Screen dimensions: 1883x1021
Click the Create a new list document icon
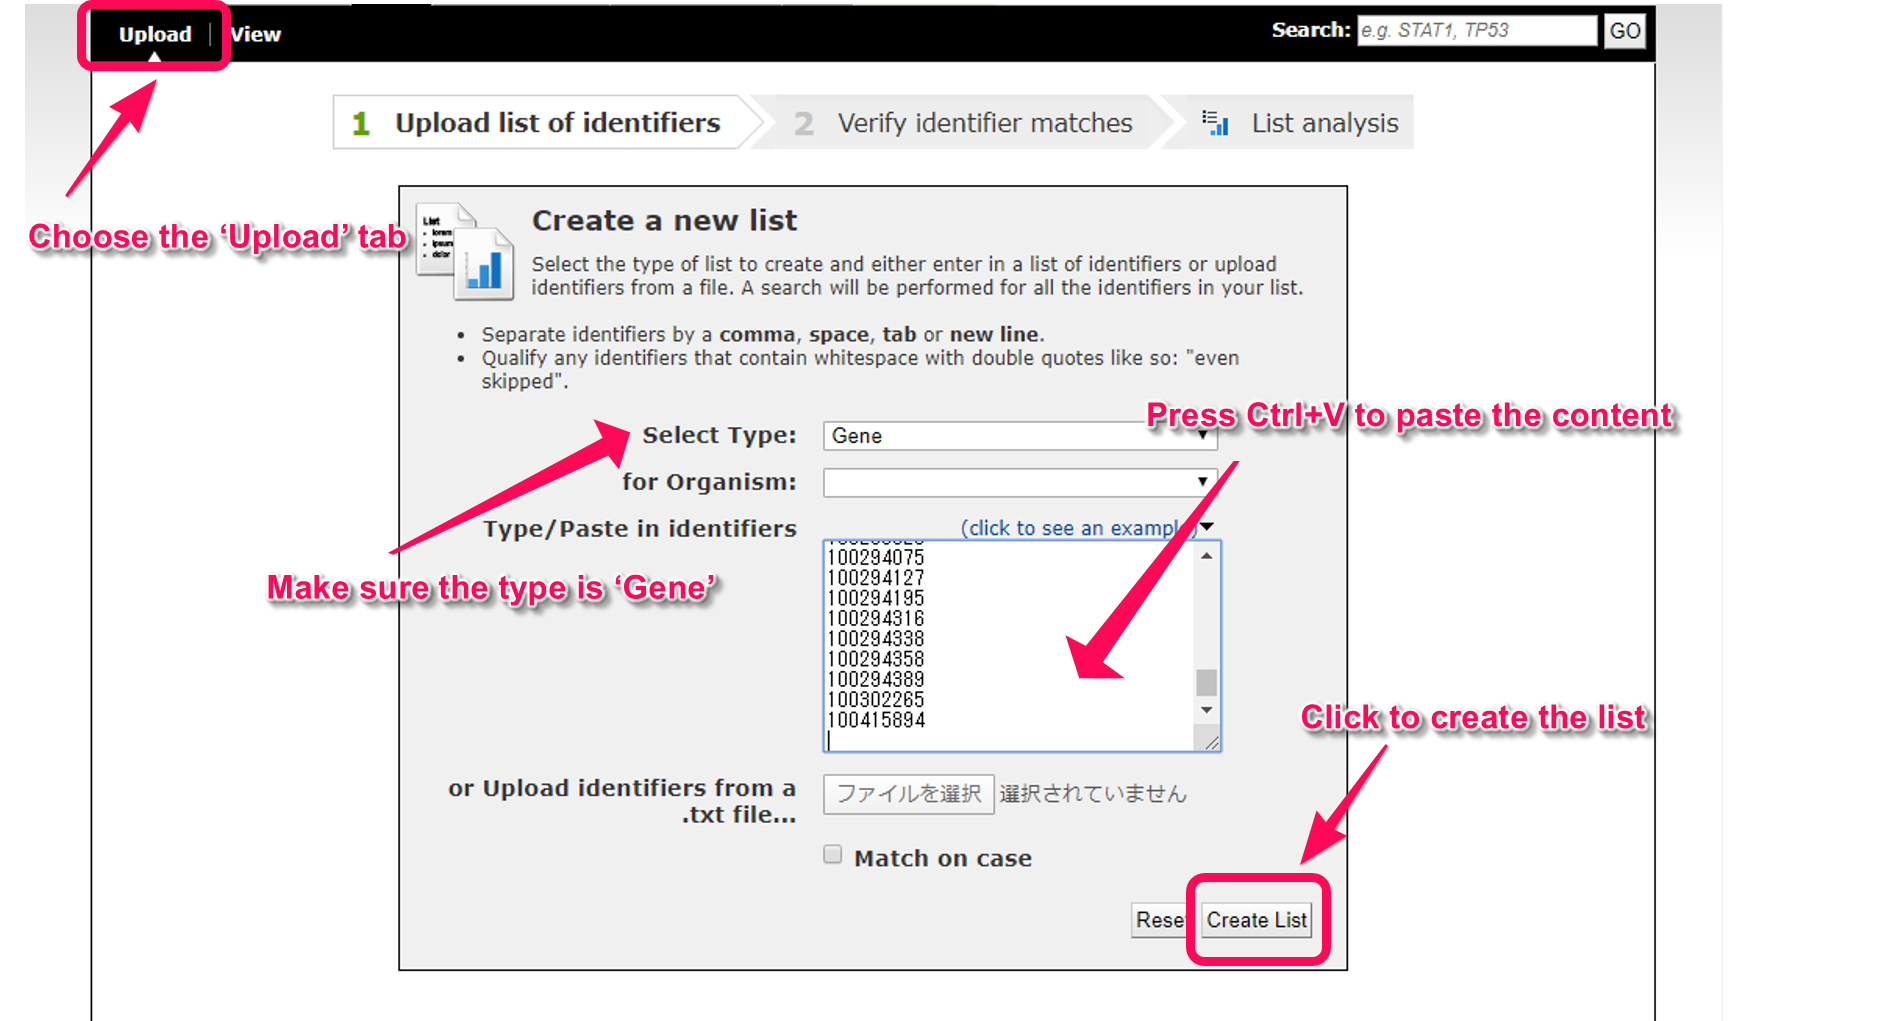click(465, 251)
